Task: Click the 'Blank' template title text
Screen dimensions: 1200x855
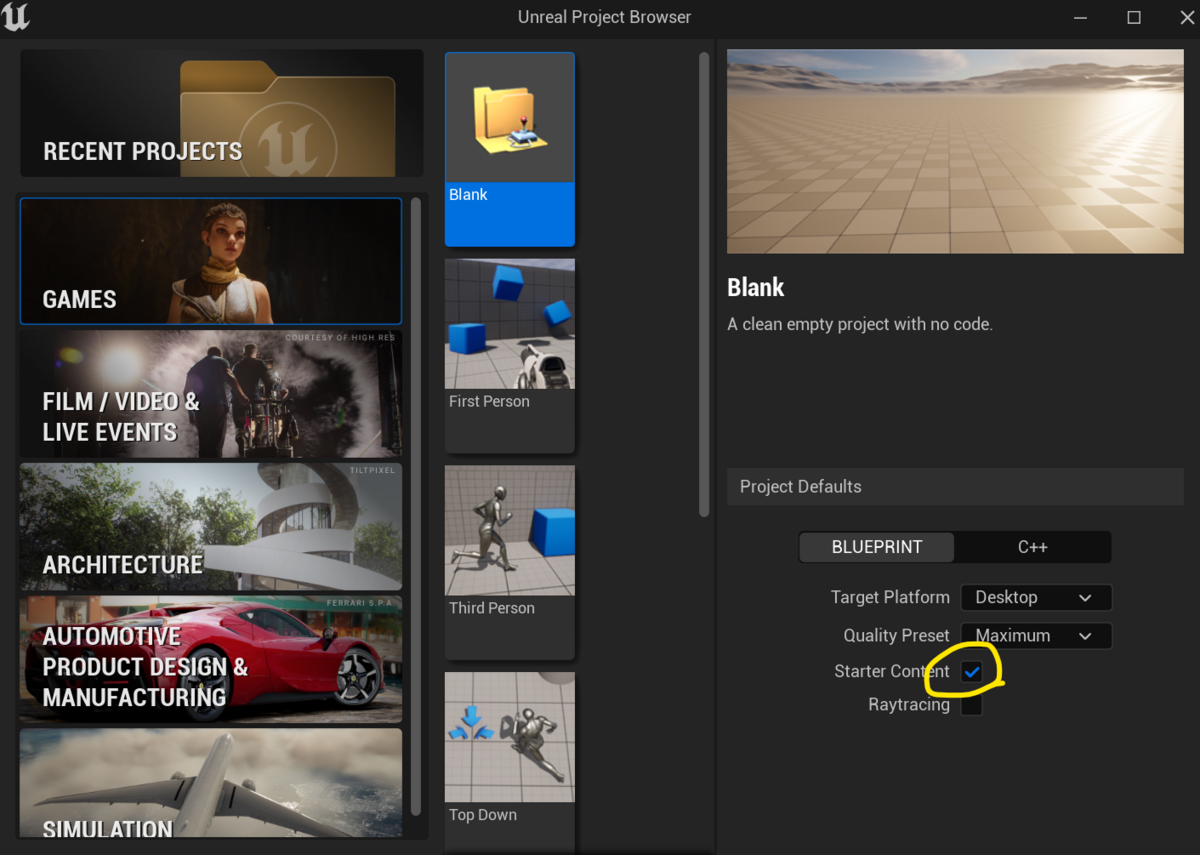Action: click(x=756, y=288)
